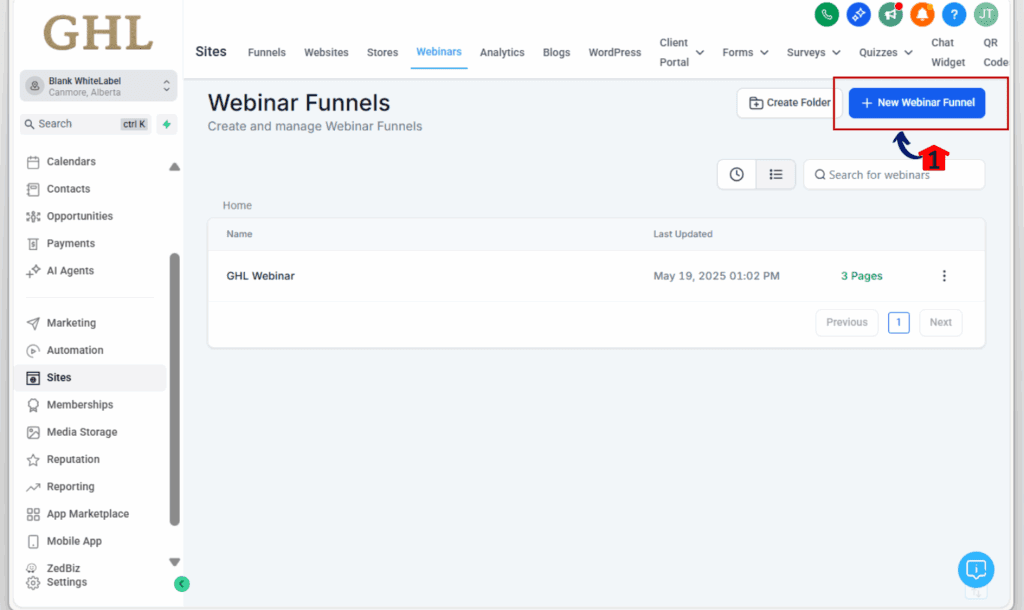Click the Create Folder button
The image size is (1024, 610).
[x=789, y=103]
